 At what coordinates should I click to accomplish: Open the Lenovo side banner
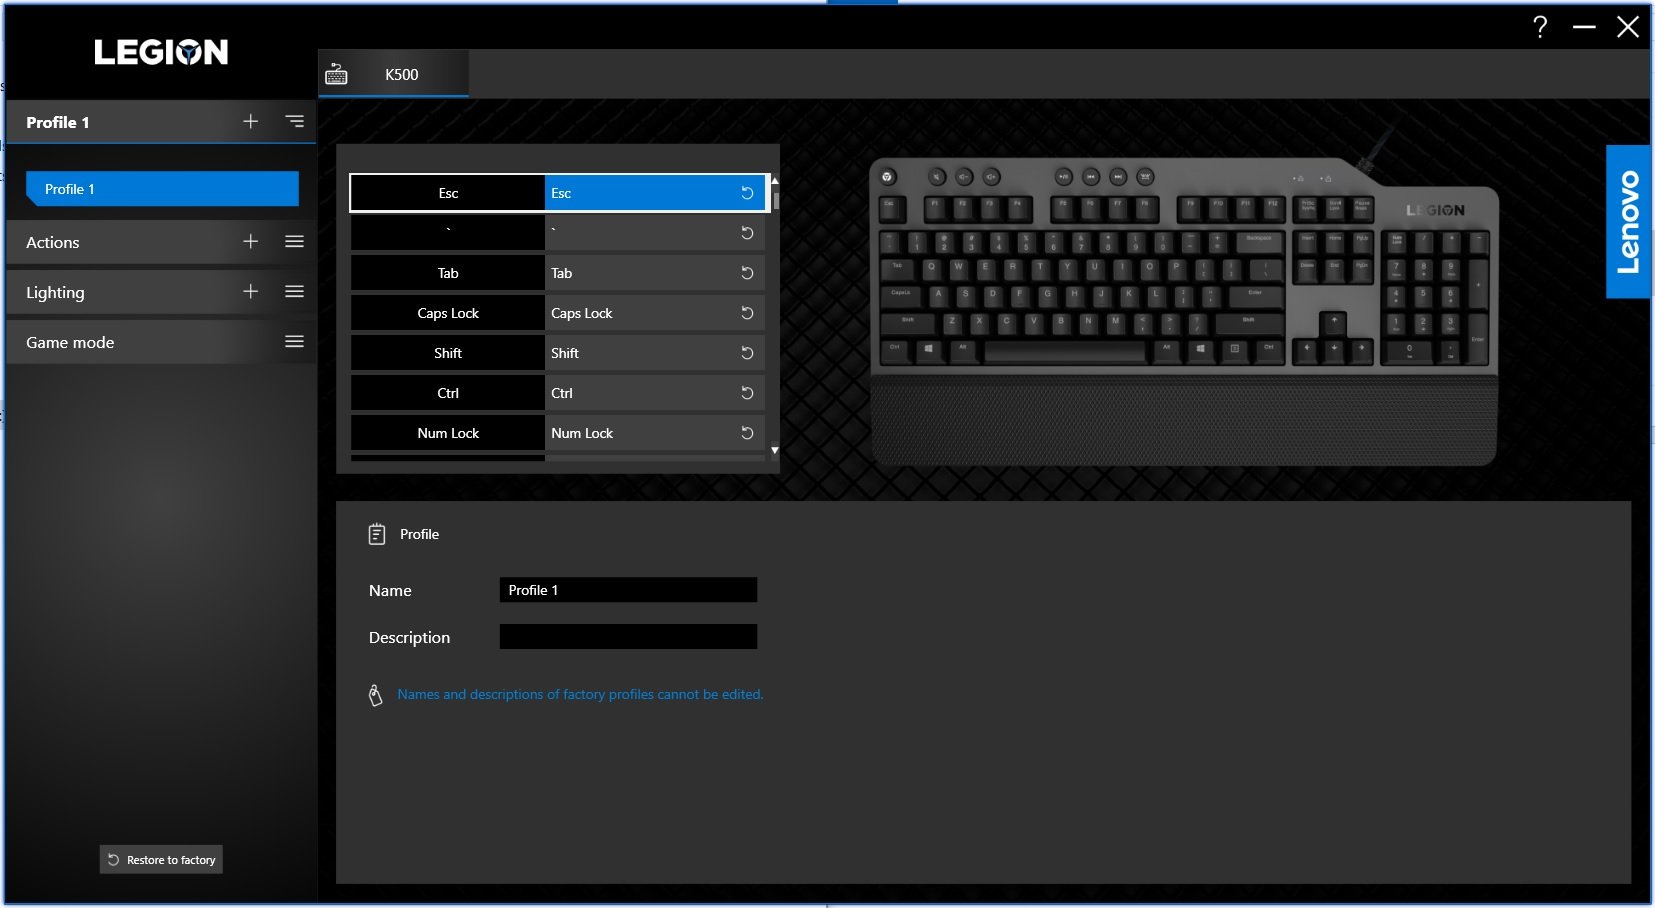tap(1627, 222)
